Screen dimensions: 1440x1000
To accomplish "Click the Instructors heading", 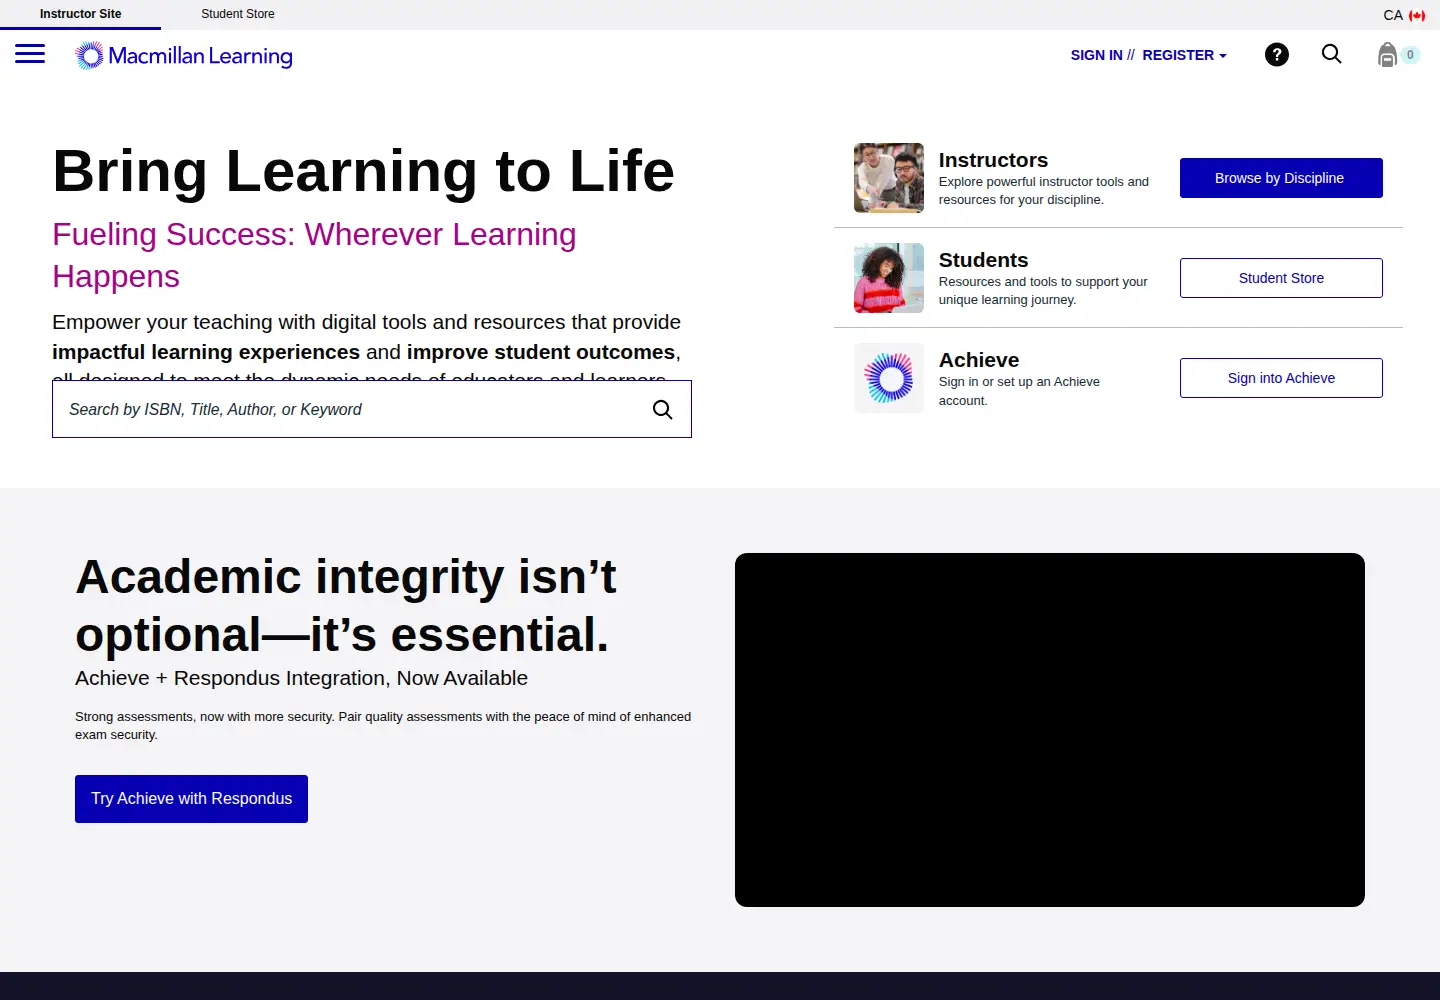I will (x=993, y=160).
